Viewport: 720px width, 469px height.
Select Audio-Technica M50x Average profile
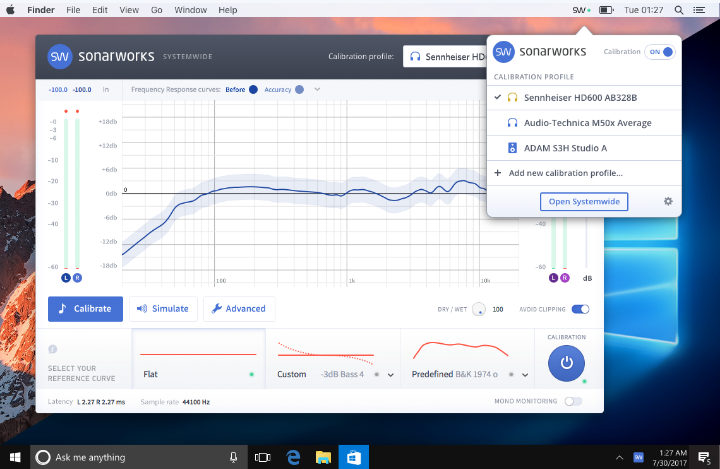[584, 123]
